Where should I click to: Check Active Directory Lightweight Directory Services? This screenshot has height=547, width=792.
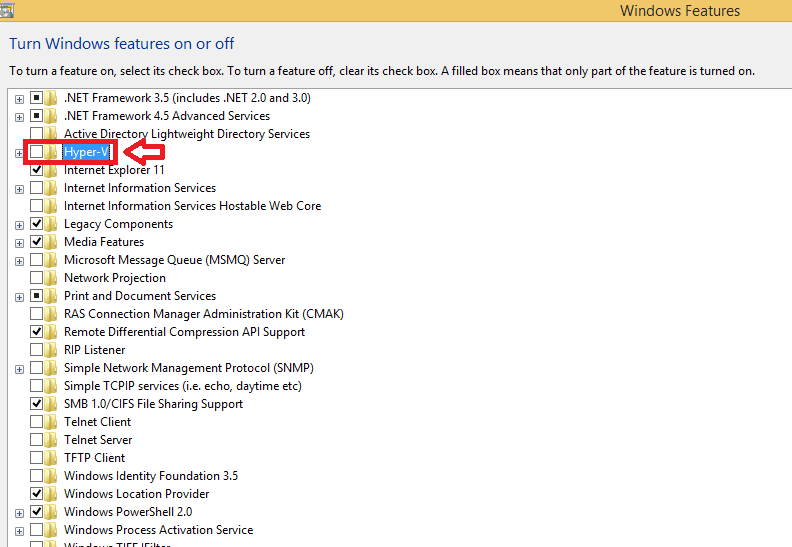(x=36, y=133)
